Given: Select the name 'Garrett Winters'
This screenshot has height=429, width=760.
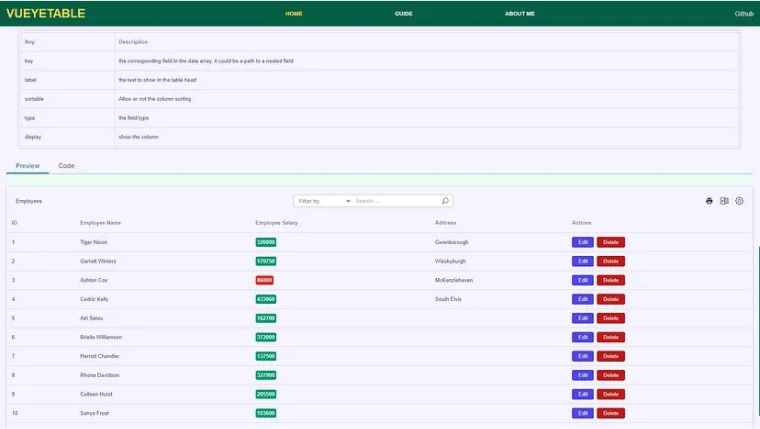Looking at the screenshot, I should [98, 261].
